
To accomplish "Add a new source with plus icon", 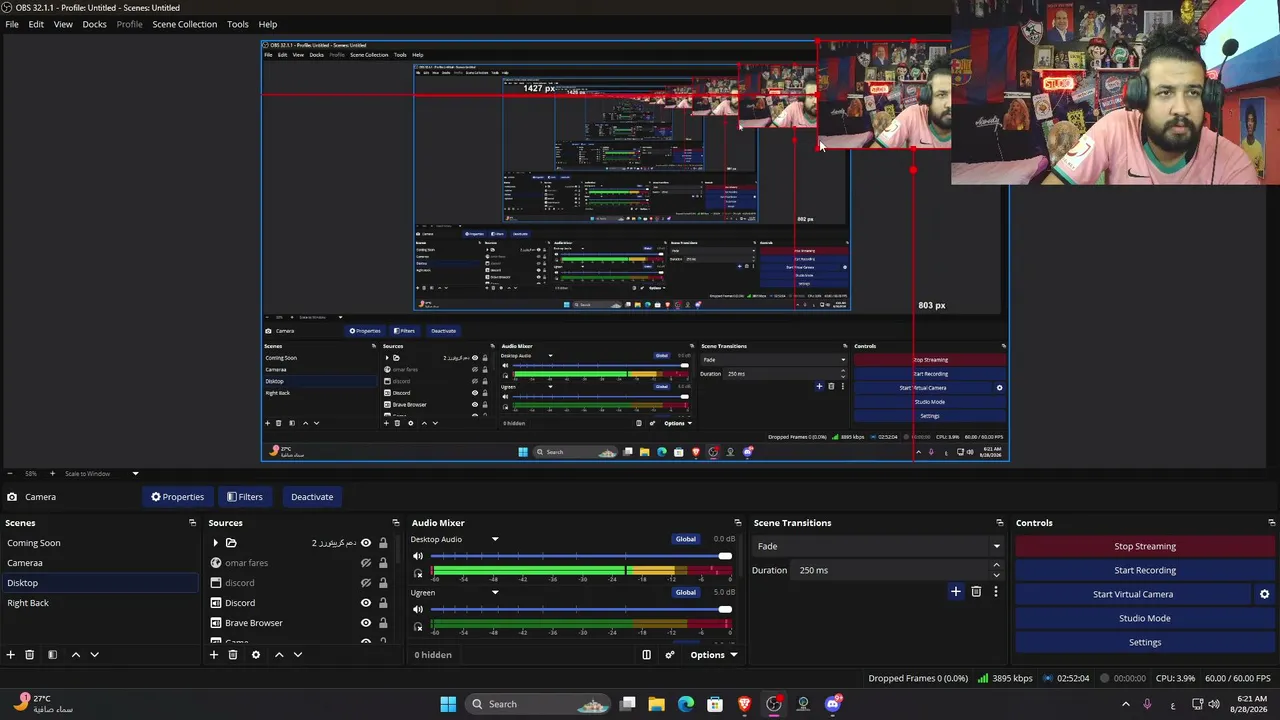I will click(x=213, y=655).
